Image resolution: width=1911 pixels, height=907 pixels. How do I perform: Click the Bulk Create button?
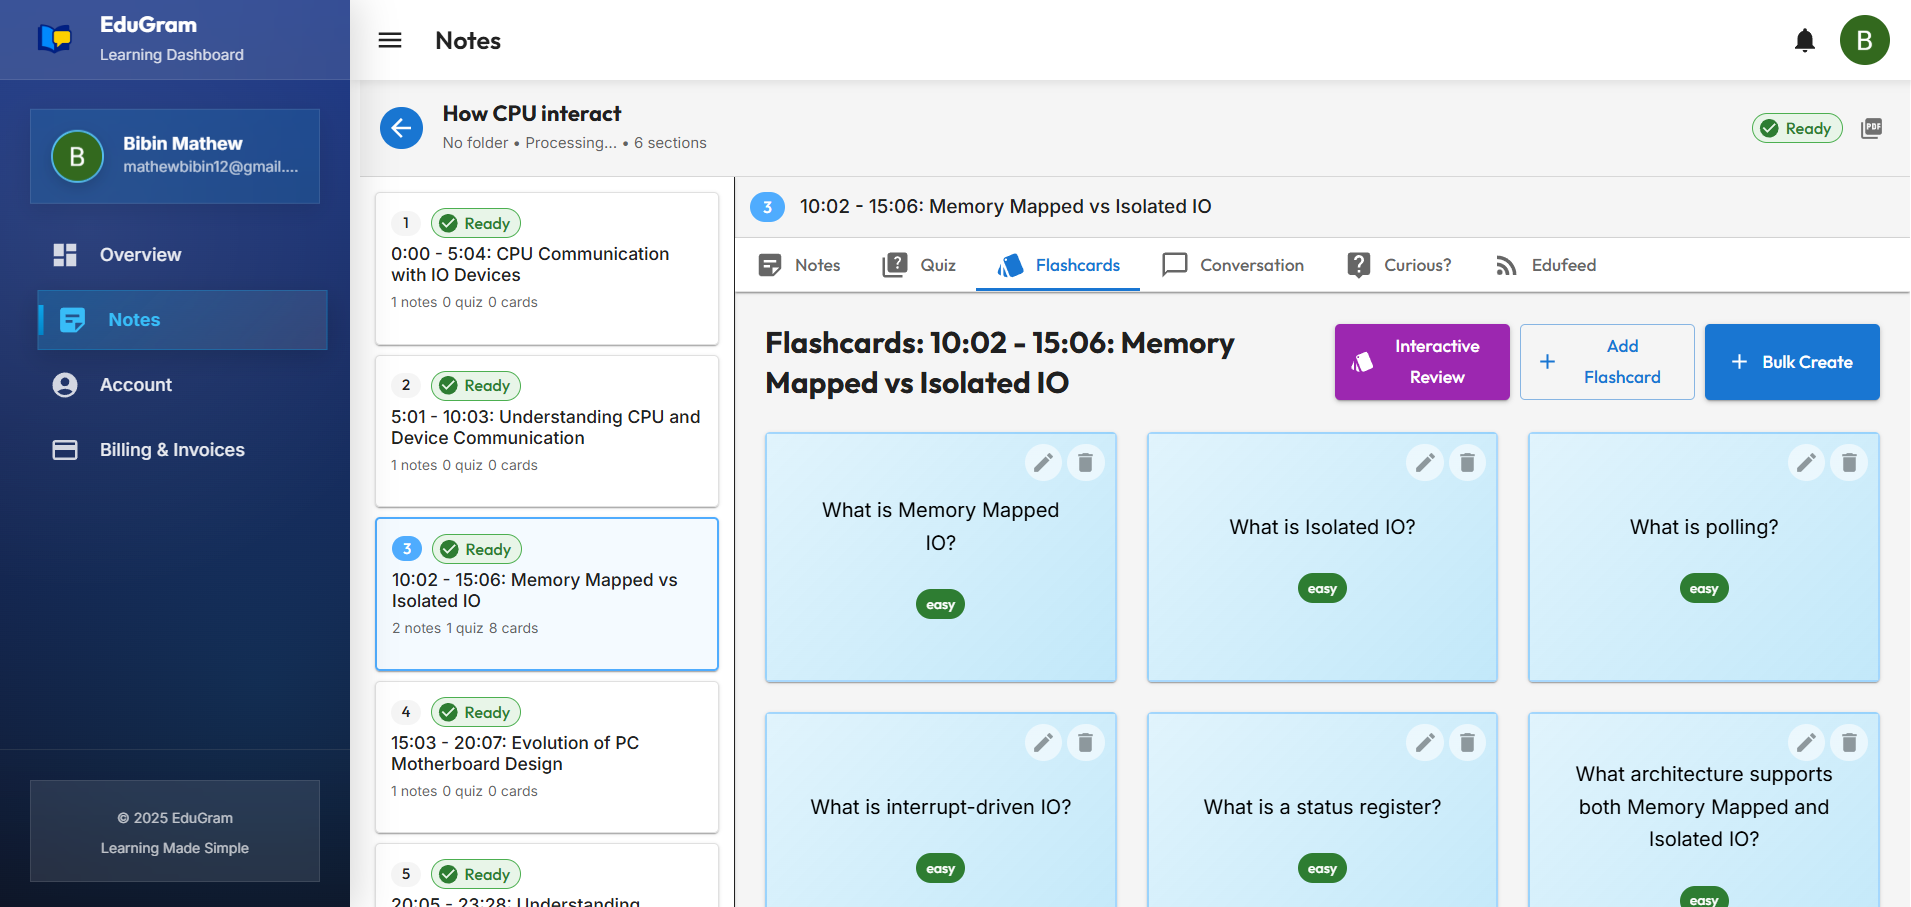[x=1791, y=361]
